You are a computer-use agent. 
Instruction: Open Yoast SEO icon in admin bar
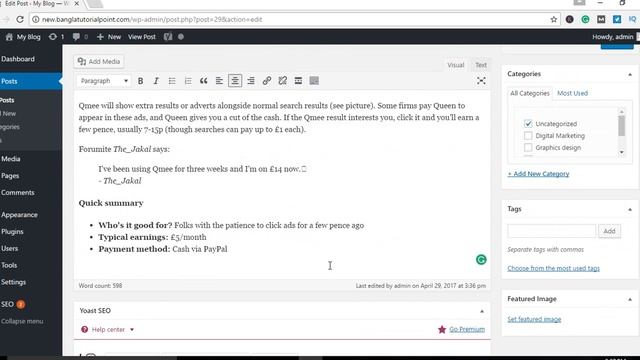(168, 37)
